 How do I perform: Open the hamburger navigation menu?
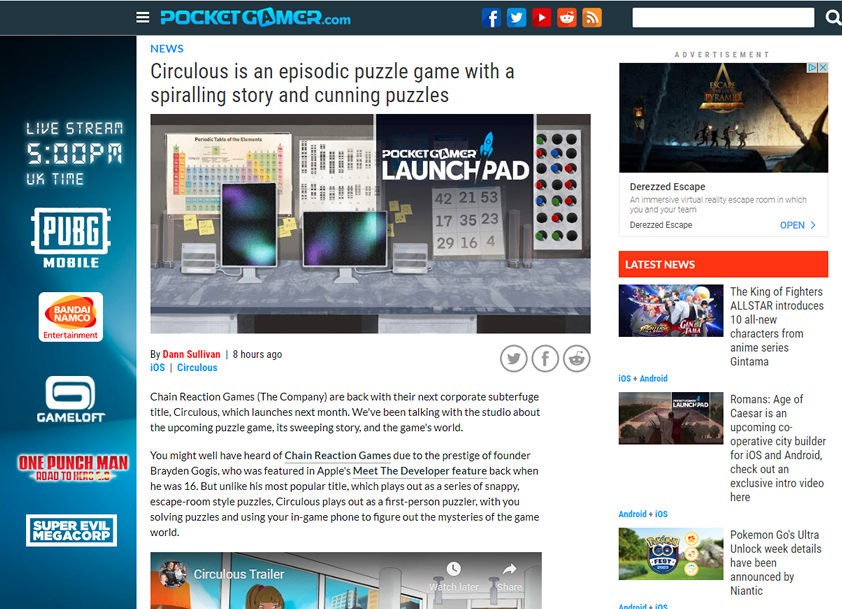click(142, 18)
